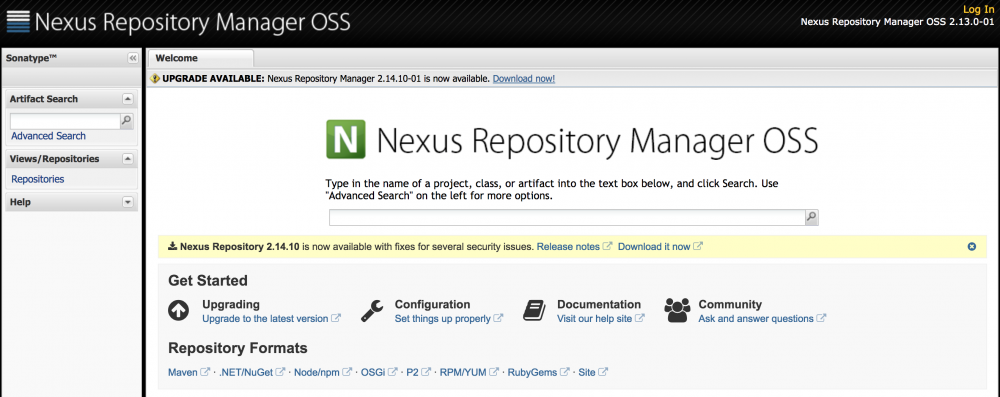Image resolution: width=1000 pixels, height=397 pixels.
Task: Click the Views/Repositories panel title
Action: [55, 159]
